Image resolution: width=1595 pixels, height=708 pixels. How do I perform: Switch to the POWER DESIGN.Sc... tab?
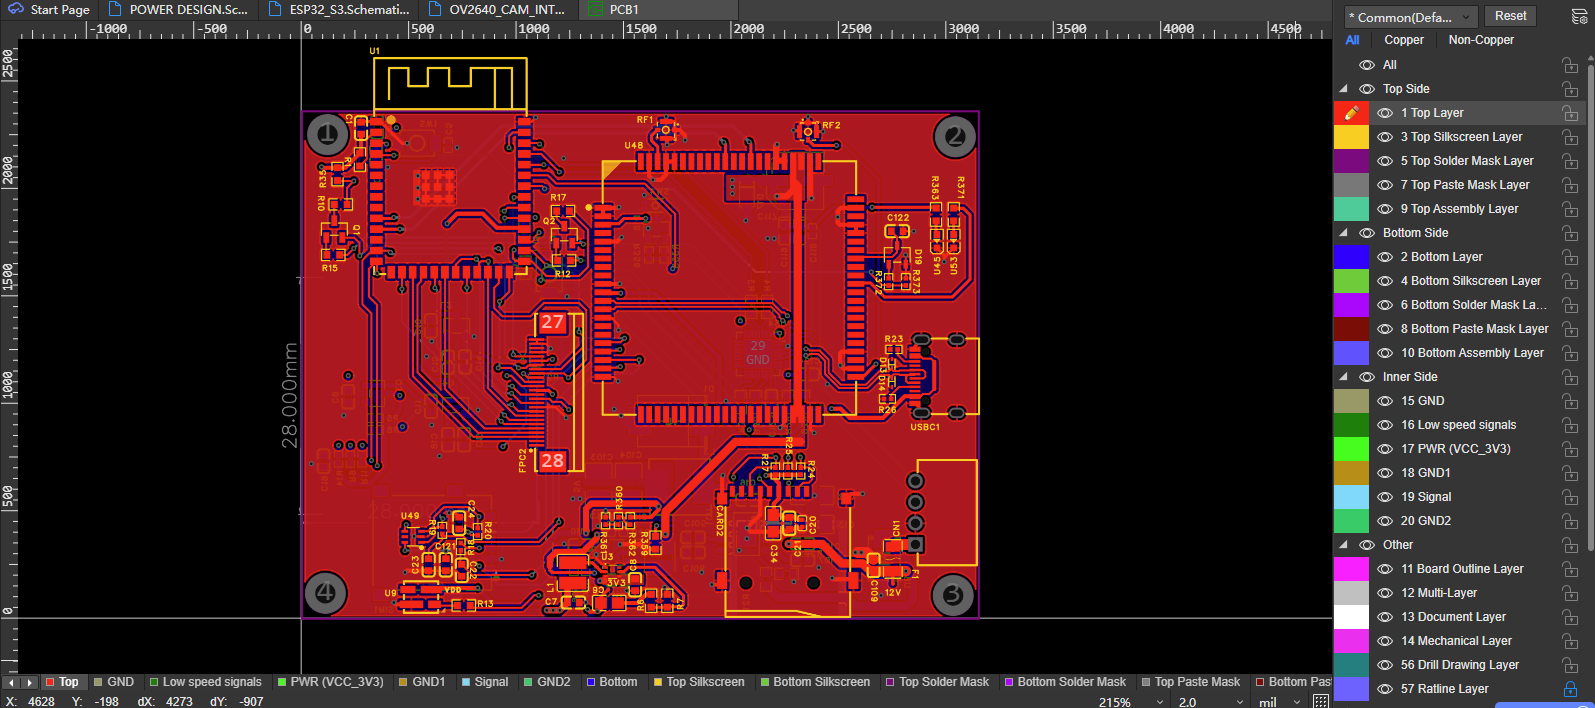point(178,10)
